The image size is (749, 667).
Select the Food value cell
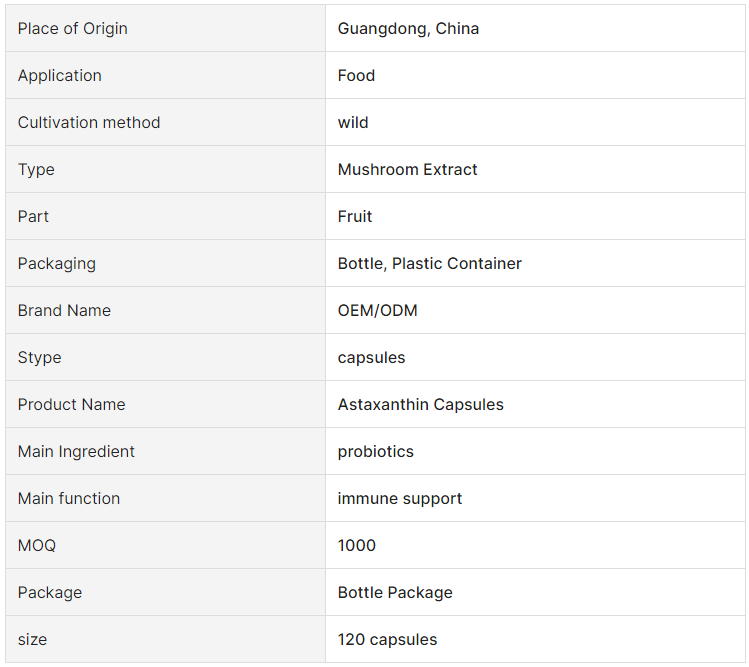click(x=535, y=75)
